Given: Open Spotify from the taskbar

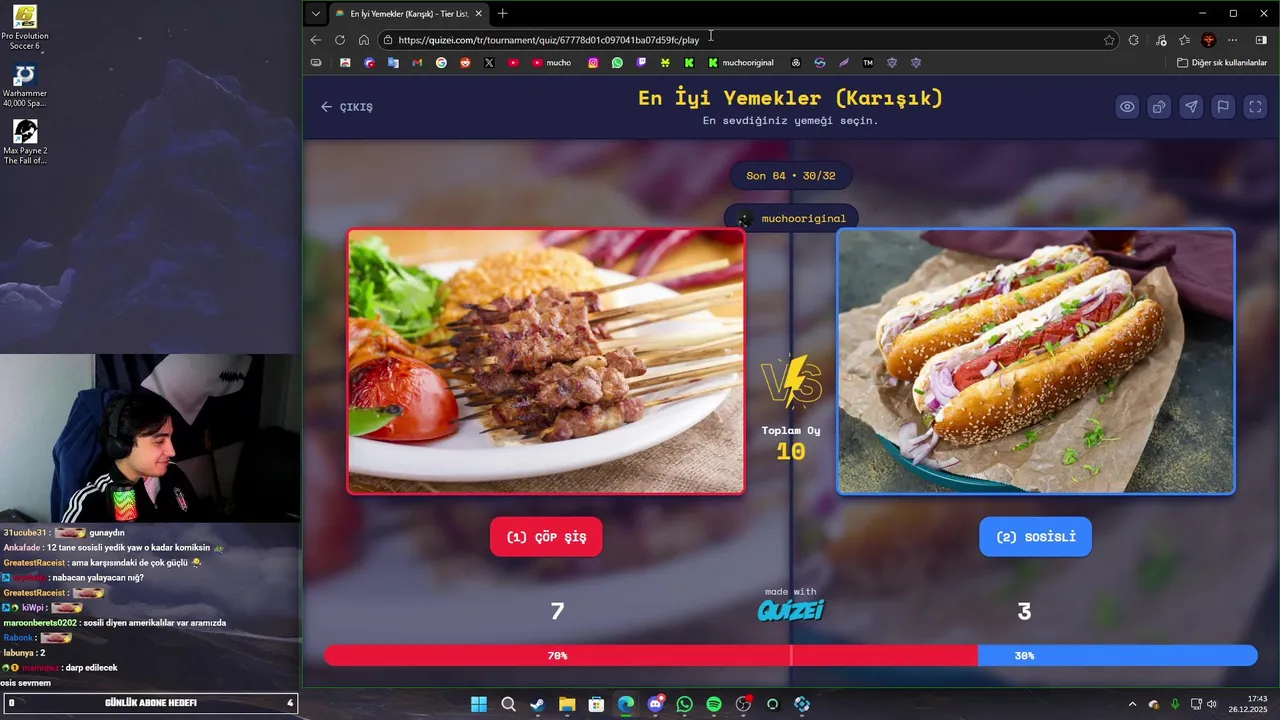Looking at the screenshot, I should 714,704.
